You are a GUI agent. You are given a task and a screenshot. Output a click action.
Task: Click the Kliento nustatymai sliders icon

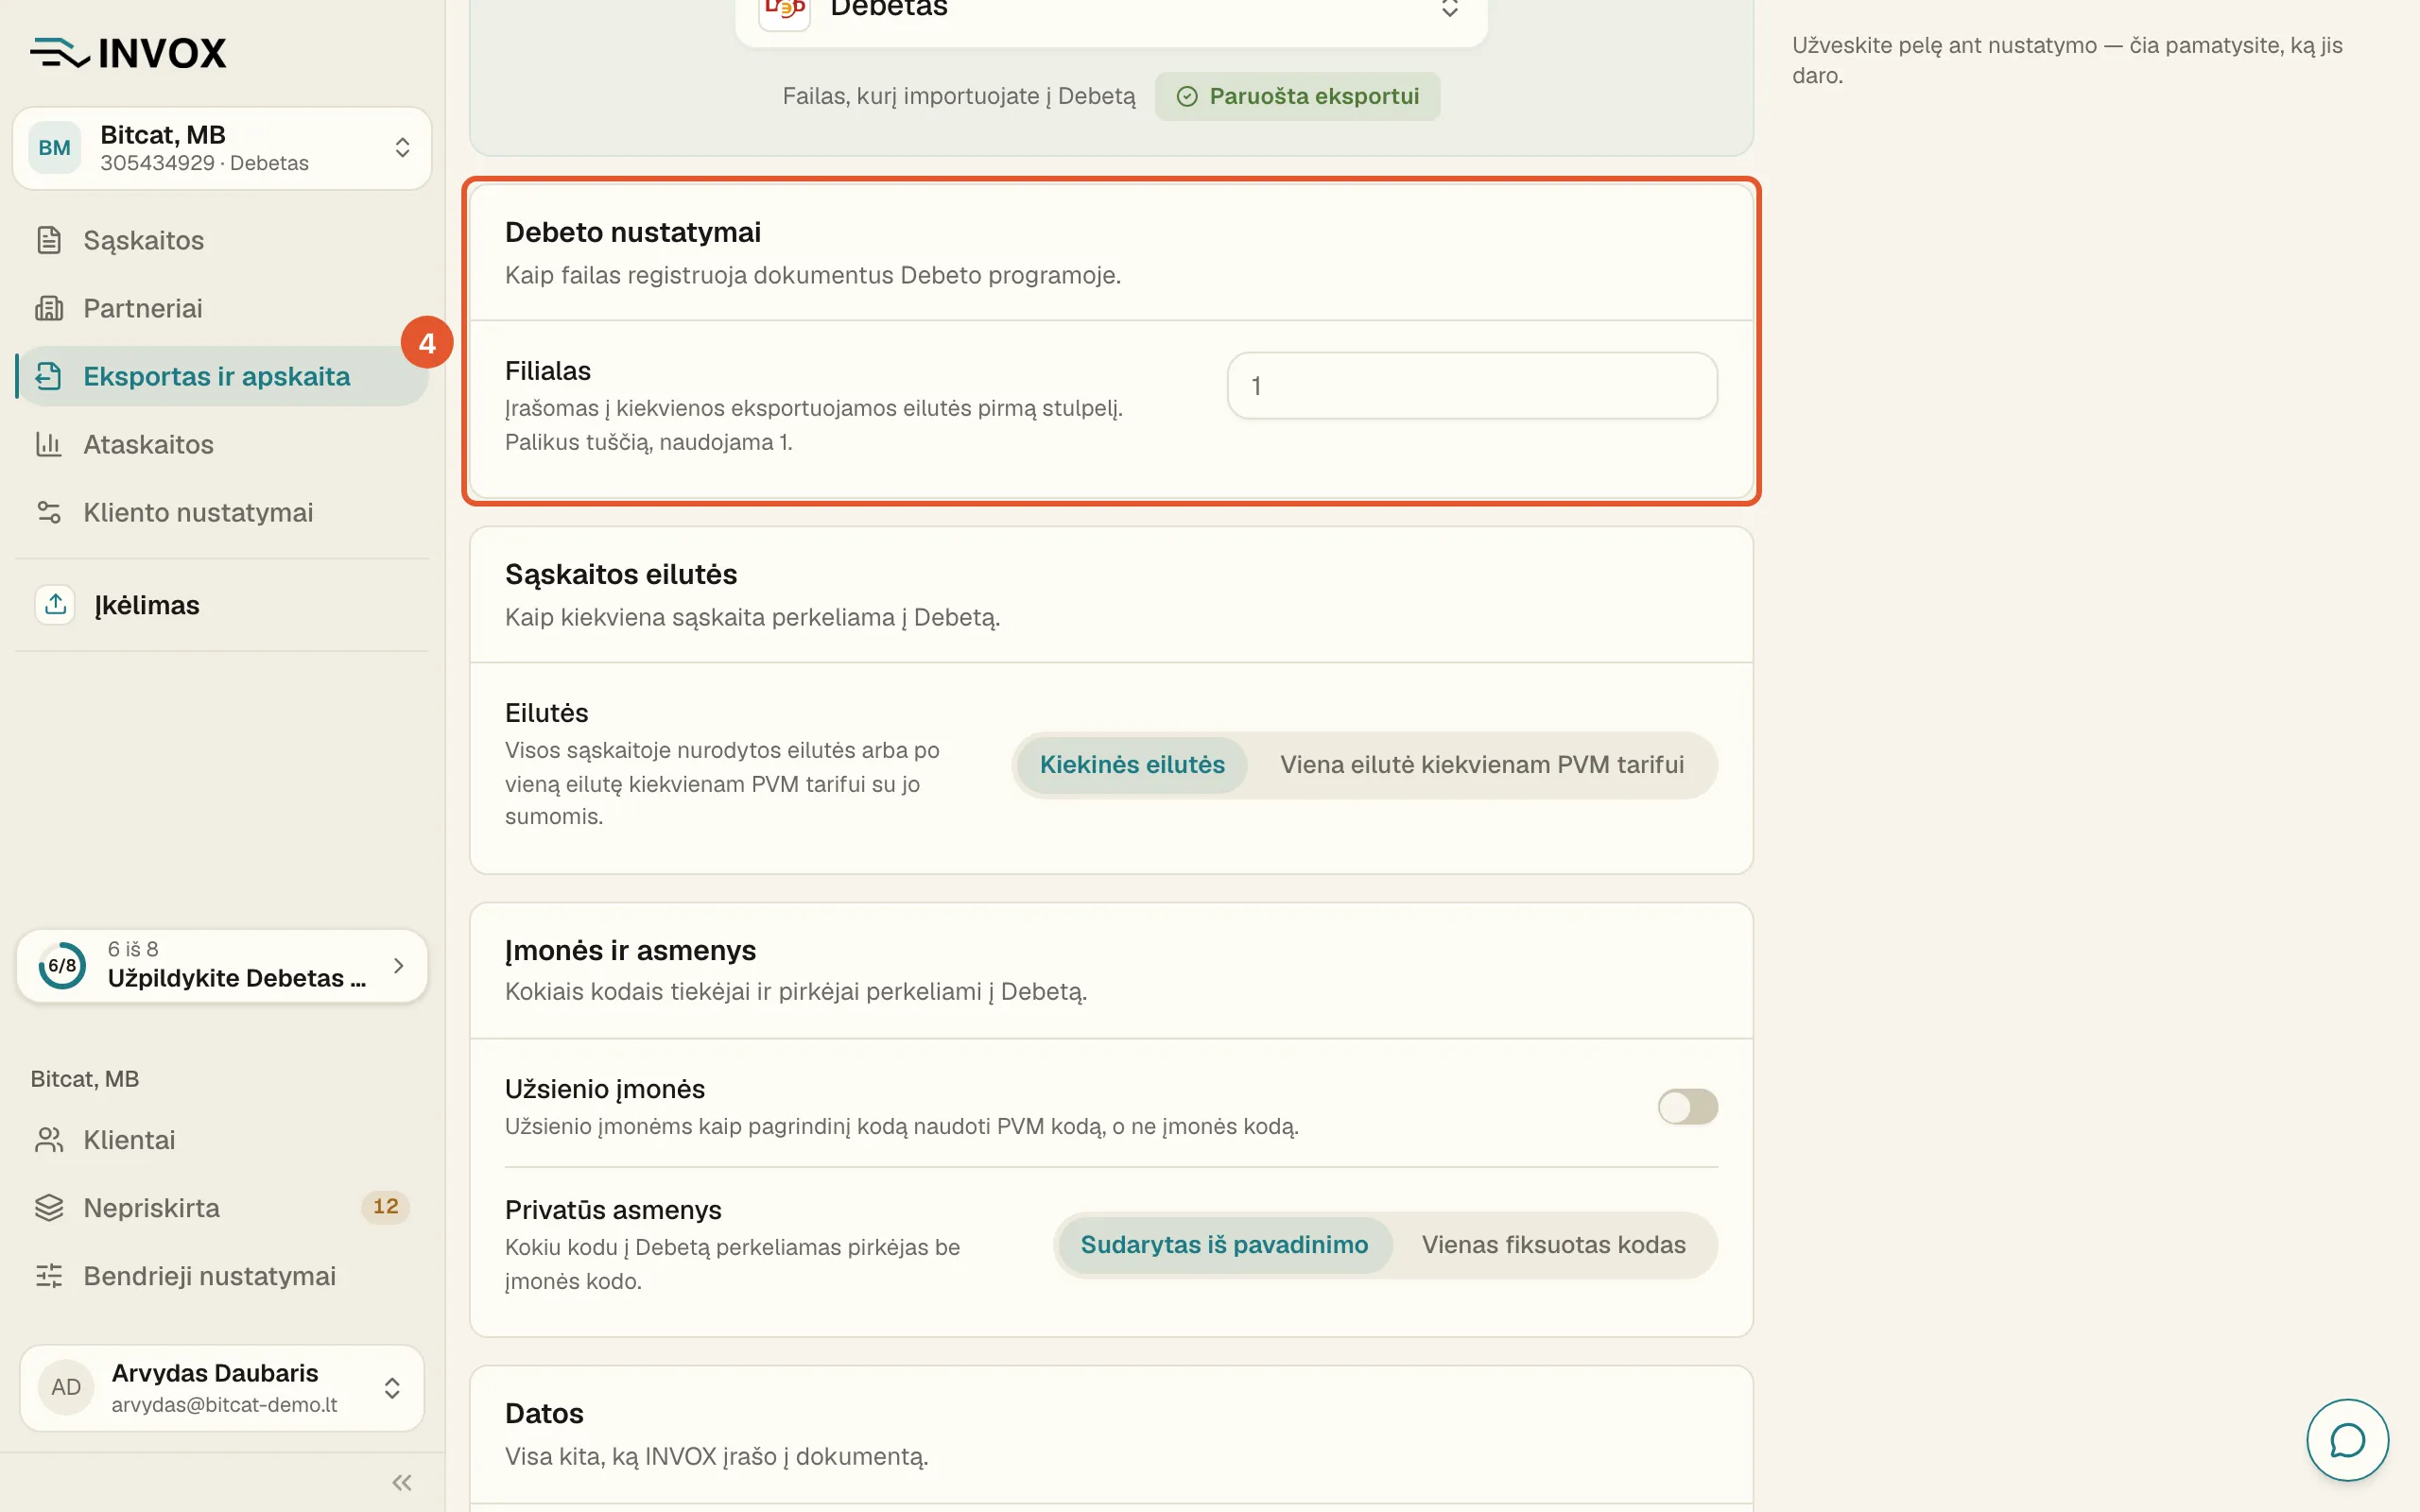(49, 512)
